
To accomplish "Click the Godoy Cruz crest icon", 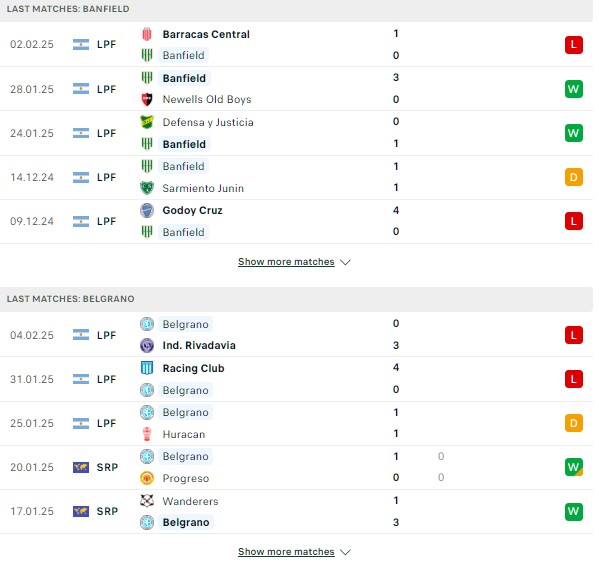I will click(147, 210).
